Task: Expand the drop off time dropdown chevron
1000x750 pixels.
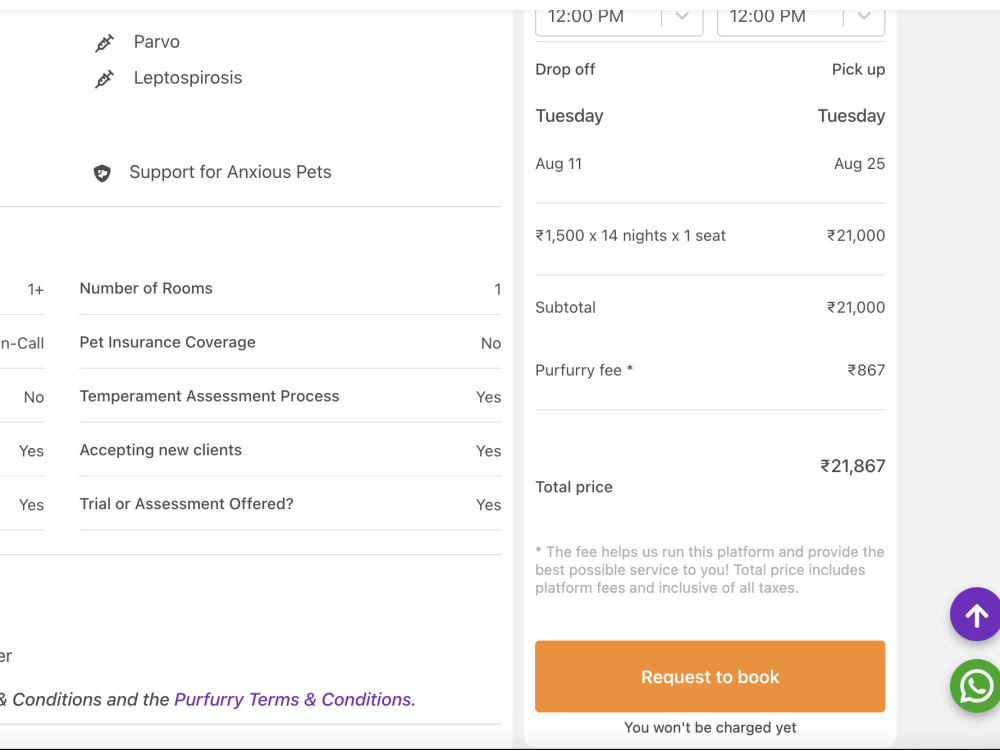Action: pyautogui.click(x=682, y=16)
